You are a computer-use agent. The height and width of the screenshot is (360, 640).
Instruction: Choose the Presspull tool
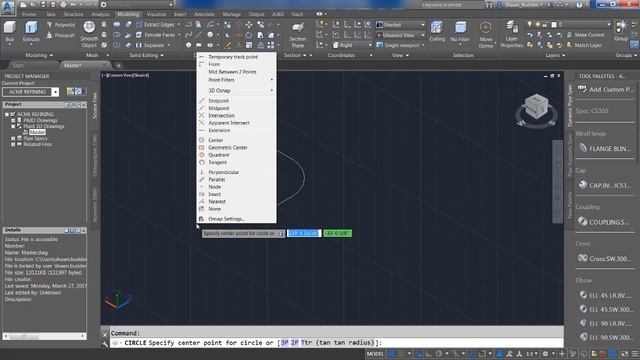click(60, 36)
